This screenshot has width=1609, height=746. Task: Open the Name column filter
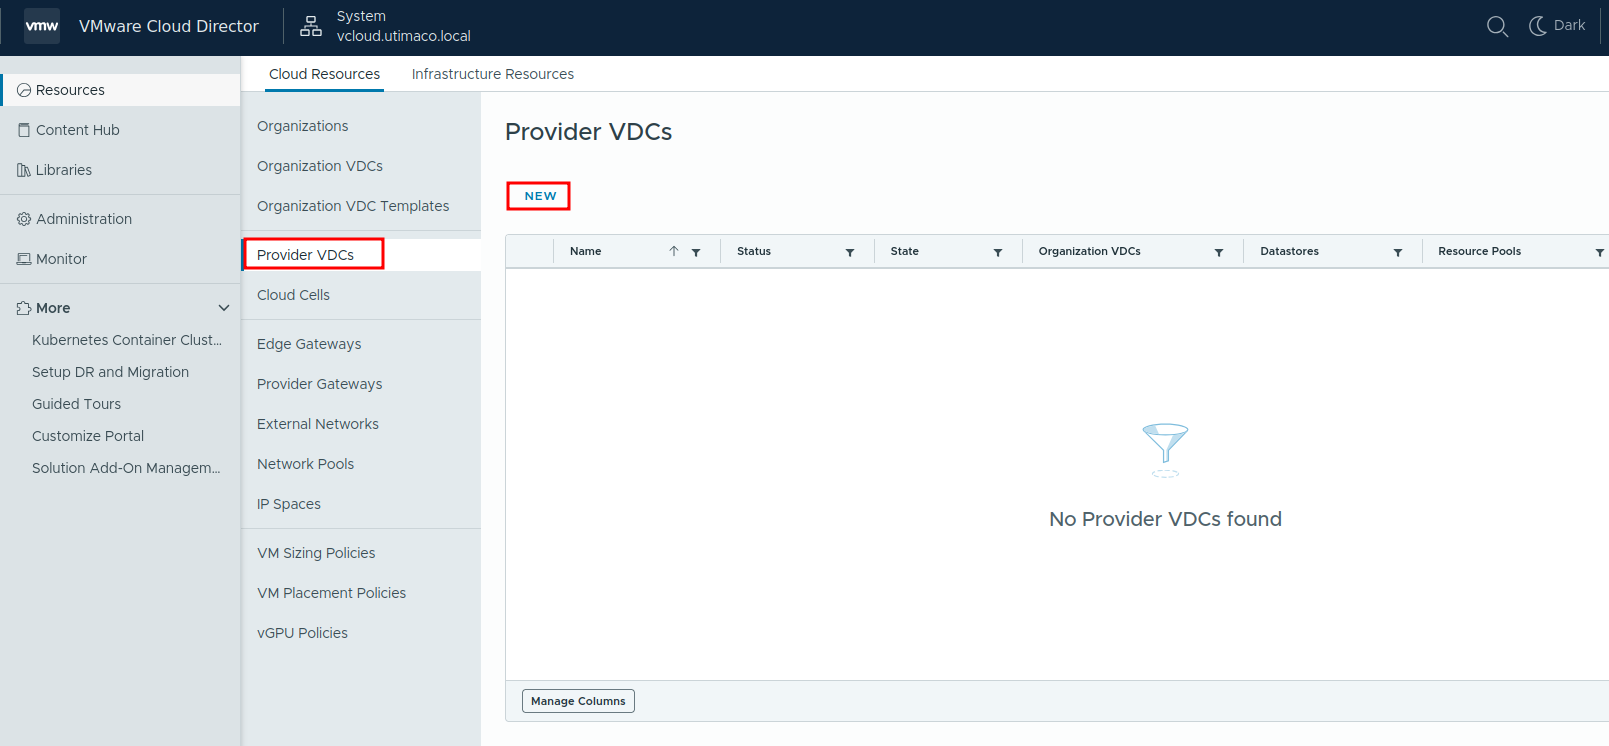[696, 252]
